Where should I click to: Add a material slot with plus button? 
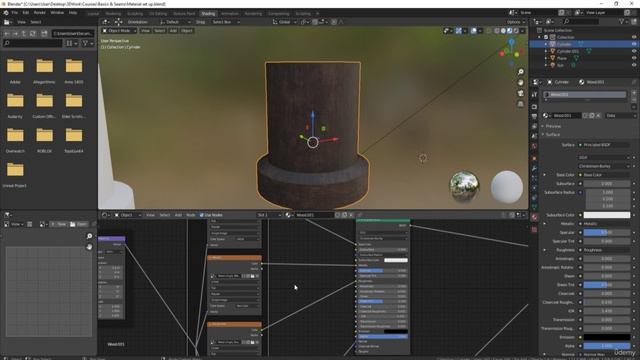coord(634,93)
